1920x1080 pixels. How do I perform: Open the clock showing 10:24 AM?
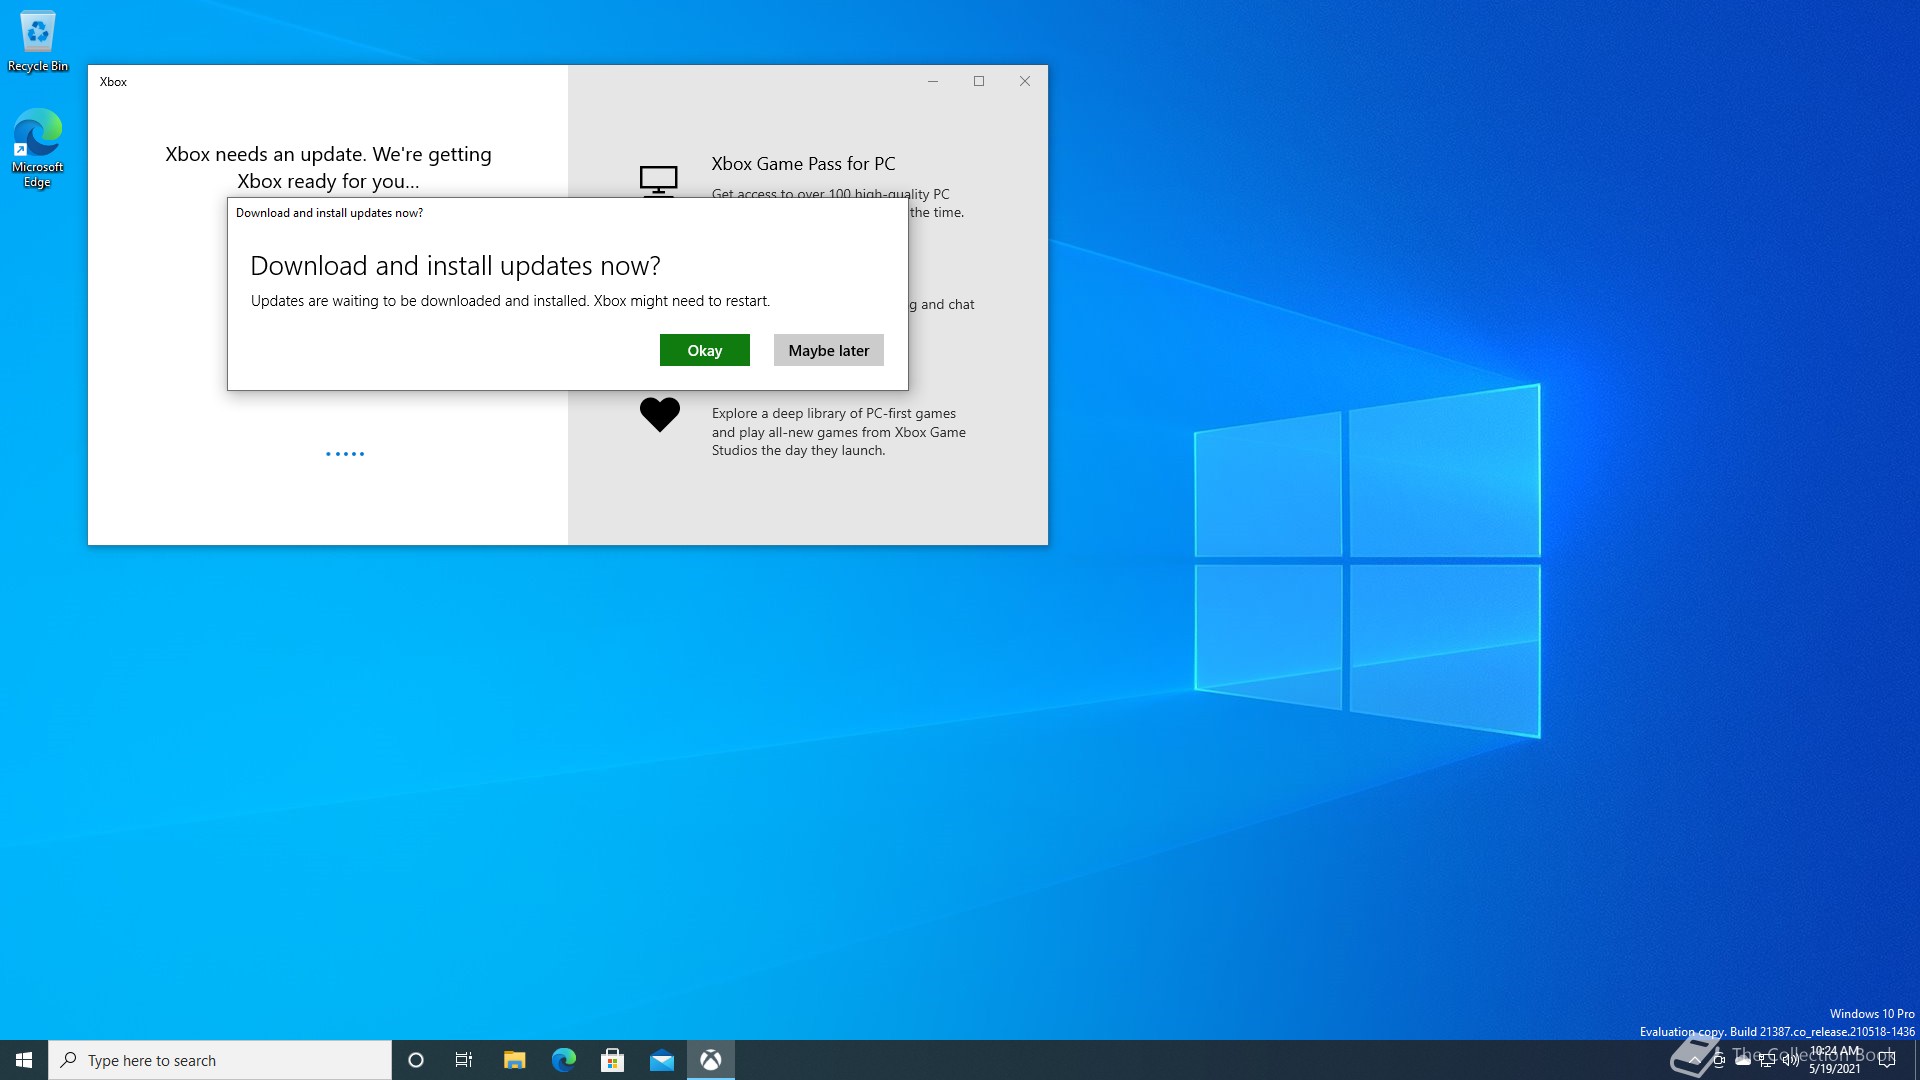coord(1835,1060)
